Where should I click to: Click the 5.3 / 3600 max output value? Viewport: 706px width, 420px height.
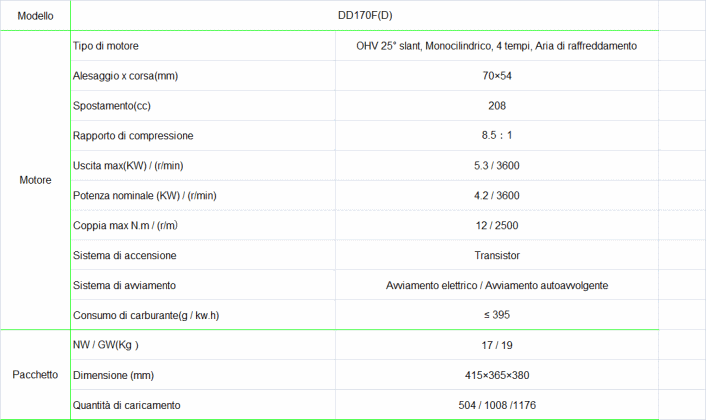click(496, 166)
